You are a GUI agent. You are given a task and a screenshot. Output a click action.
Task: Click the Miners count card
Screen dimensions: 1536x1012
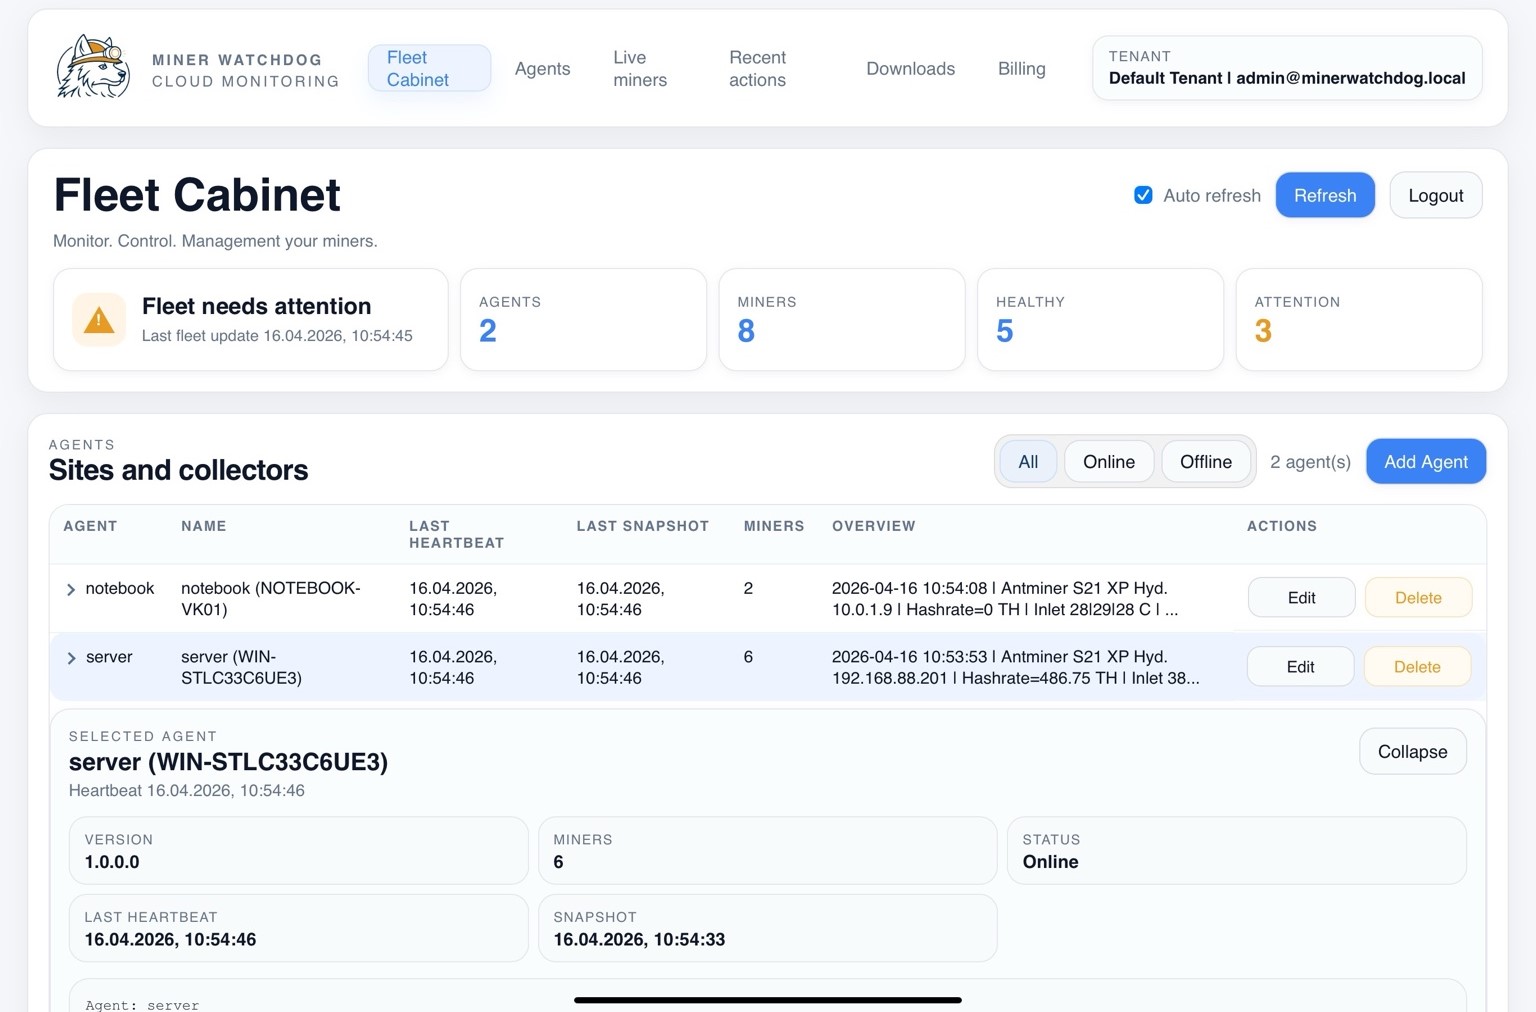pyautogui.click(x=841, y=319)
